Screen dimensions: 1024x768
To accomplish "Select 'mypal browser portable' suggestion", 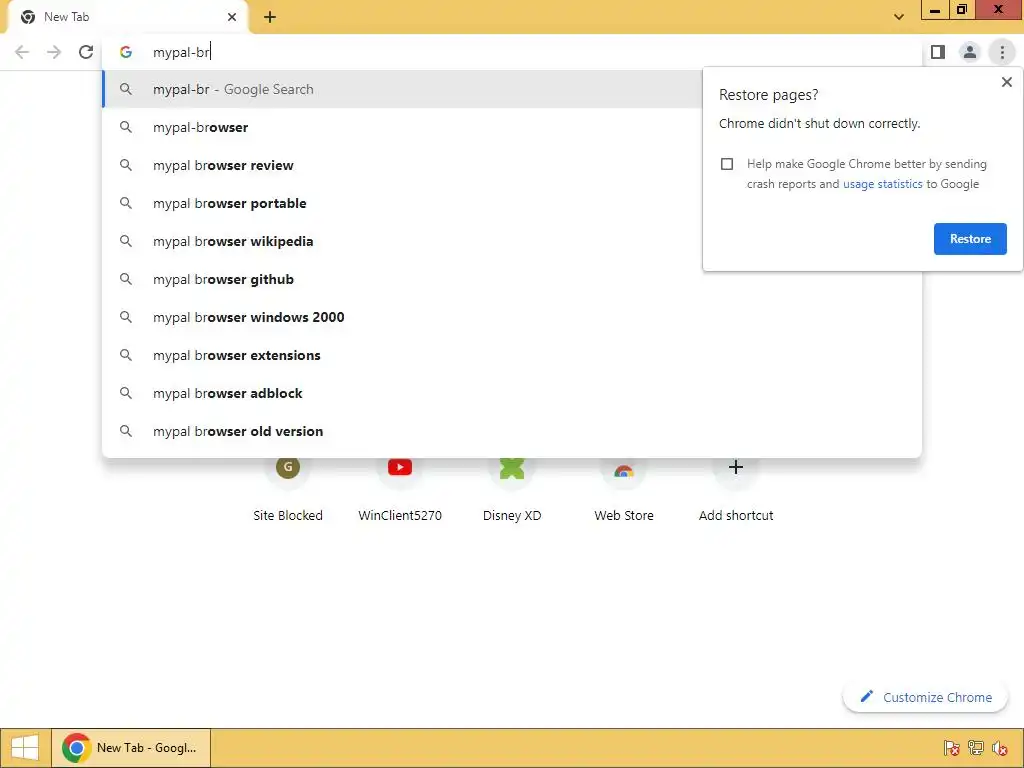I will coord(402,203).
